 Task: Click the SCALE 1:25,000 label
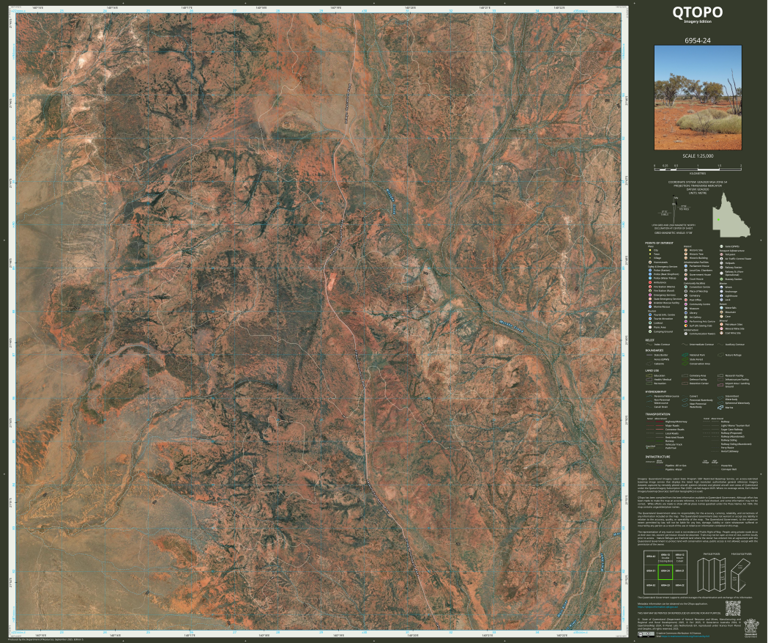pos(697,156)
